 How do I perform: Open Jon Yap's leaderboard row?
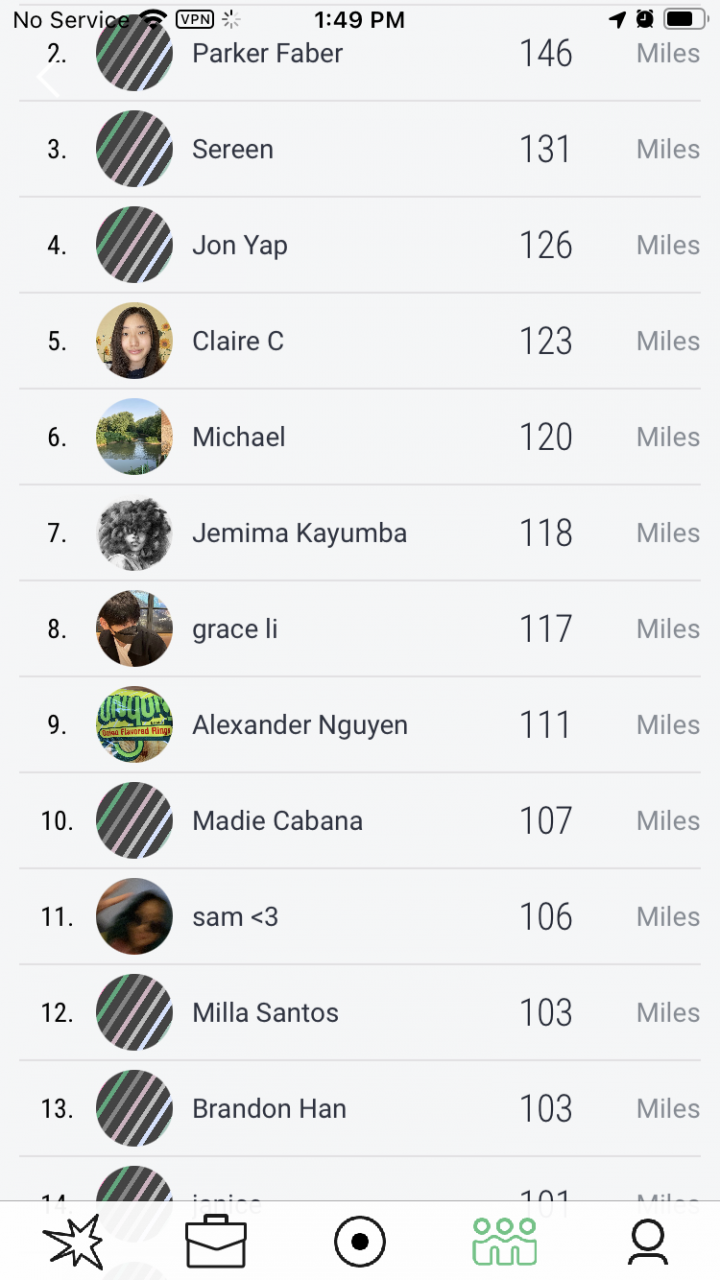click(x=240, y=245)
